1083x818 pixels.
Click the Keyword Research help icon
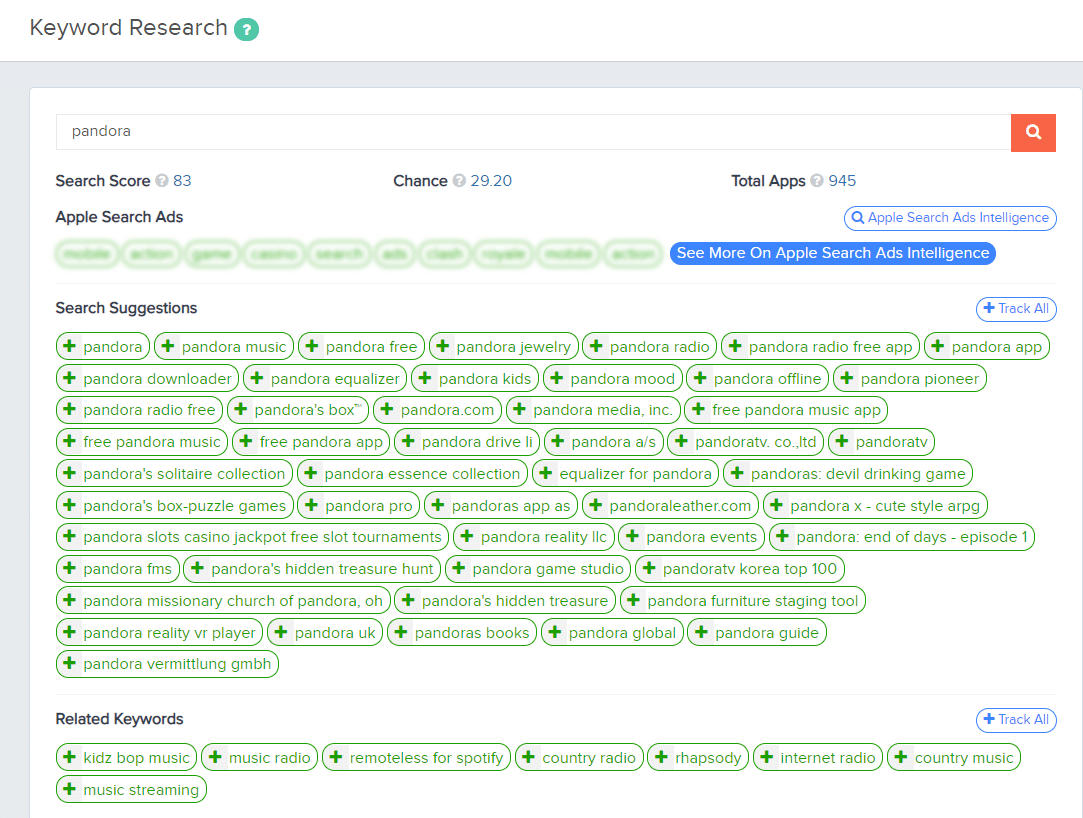(247, 30)
